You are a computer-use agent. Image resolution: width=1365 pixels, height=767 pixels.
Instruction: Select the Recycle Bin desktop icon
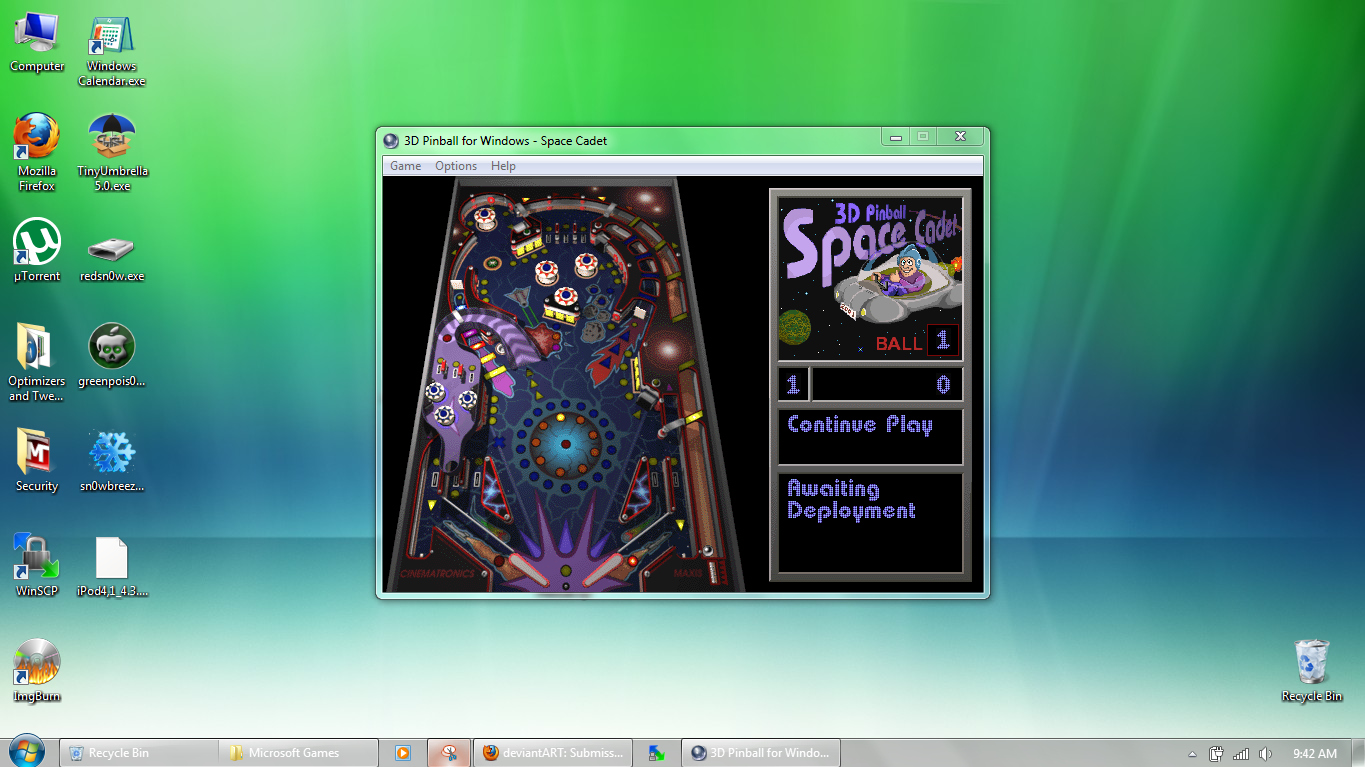point(1311,670)
